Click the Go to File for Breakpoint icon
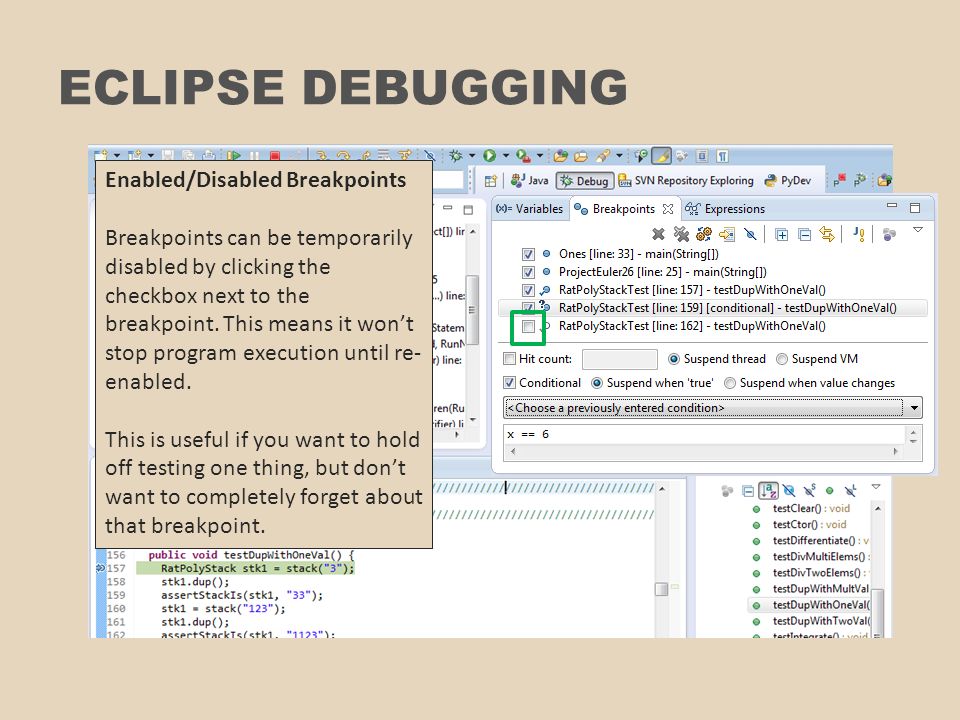The width and height of the screenshot is (960, 720). click(727, 234)
